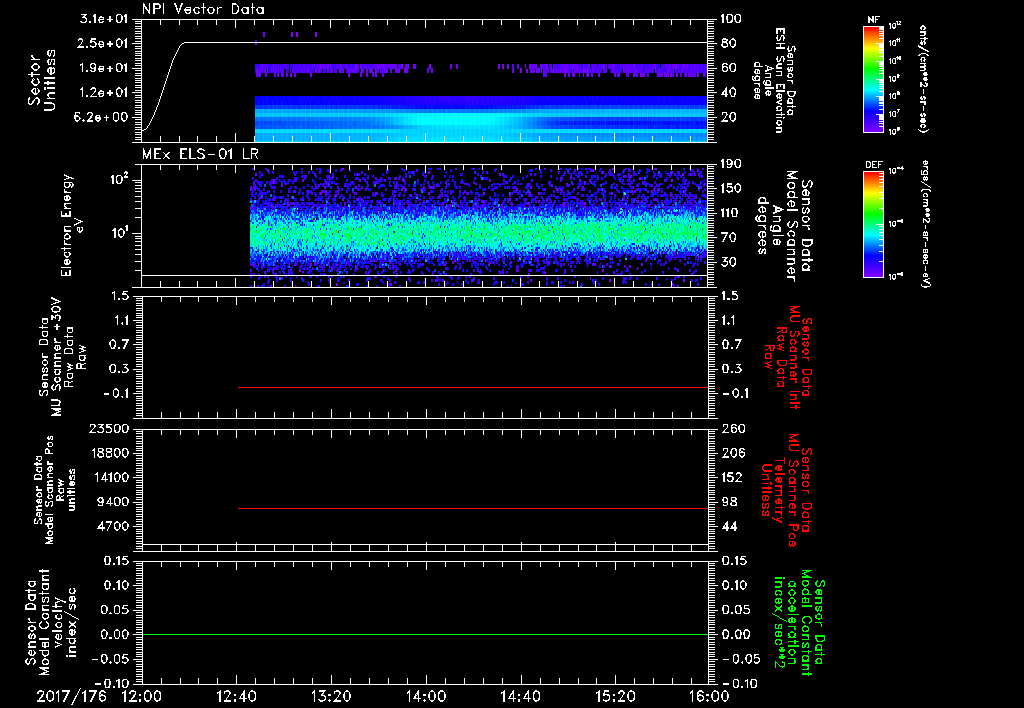Click the DEF color scale bar
1024x708 pixels.
[x=873, y=224]
